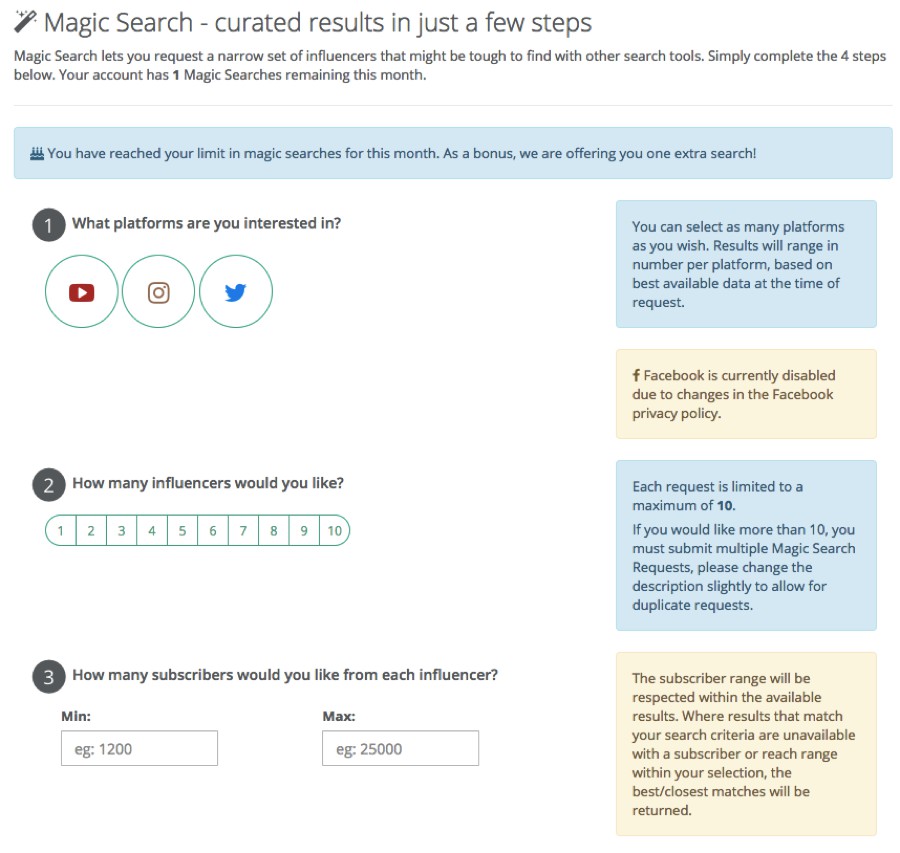Choose 6 influencers
900x853 pixels.
pyautogui.click(x=212, y=530)
